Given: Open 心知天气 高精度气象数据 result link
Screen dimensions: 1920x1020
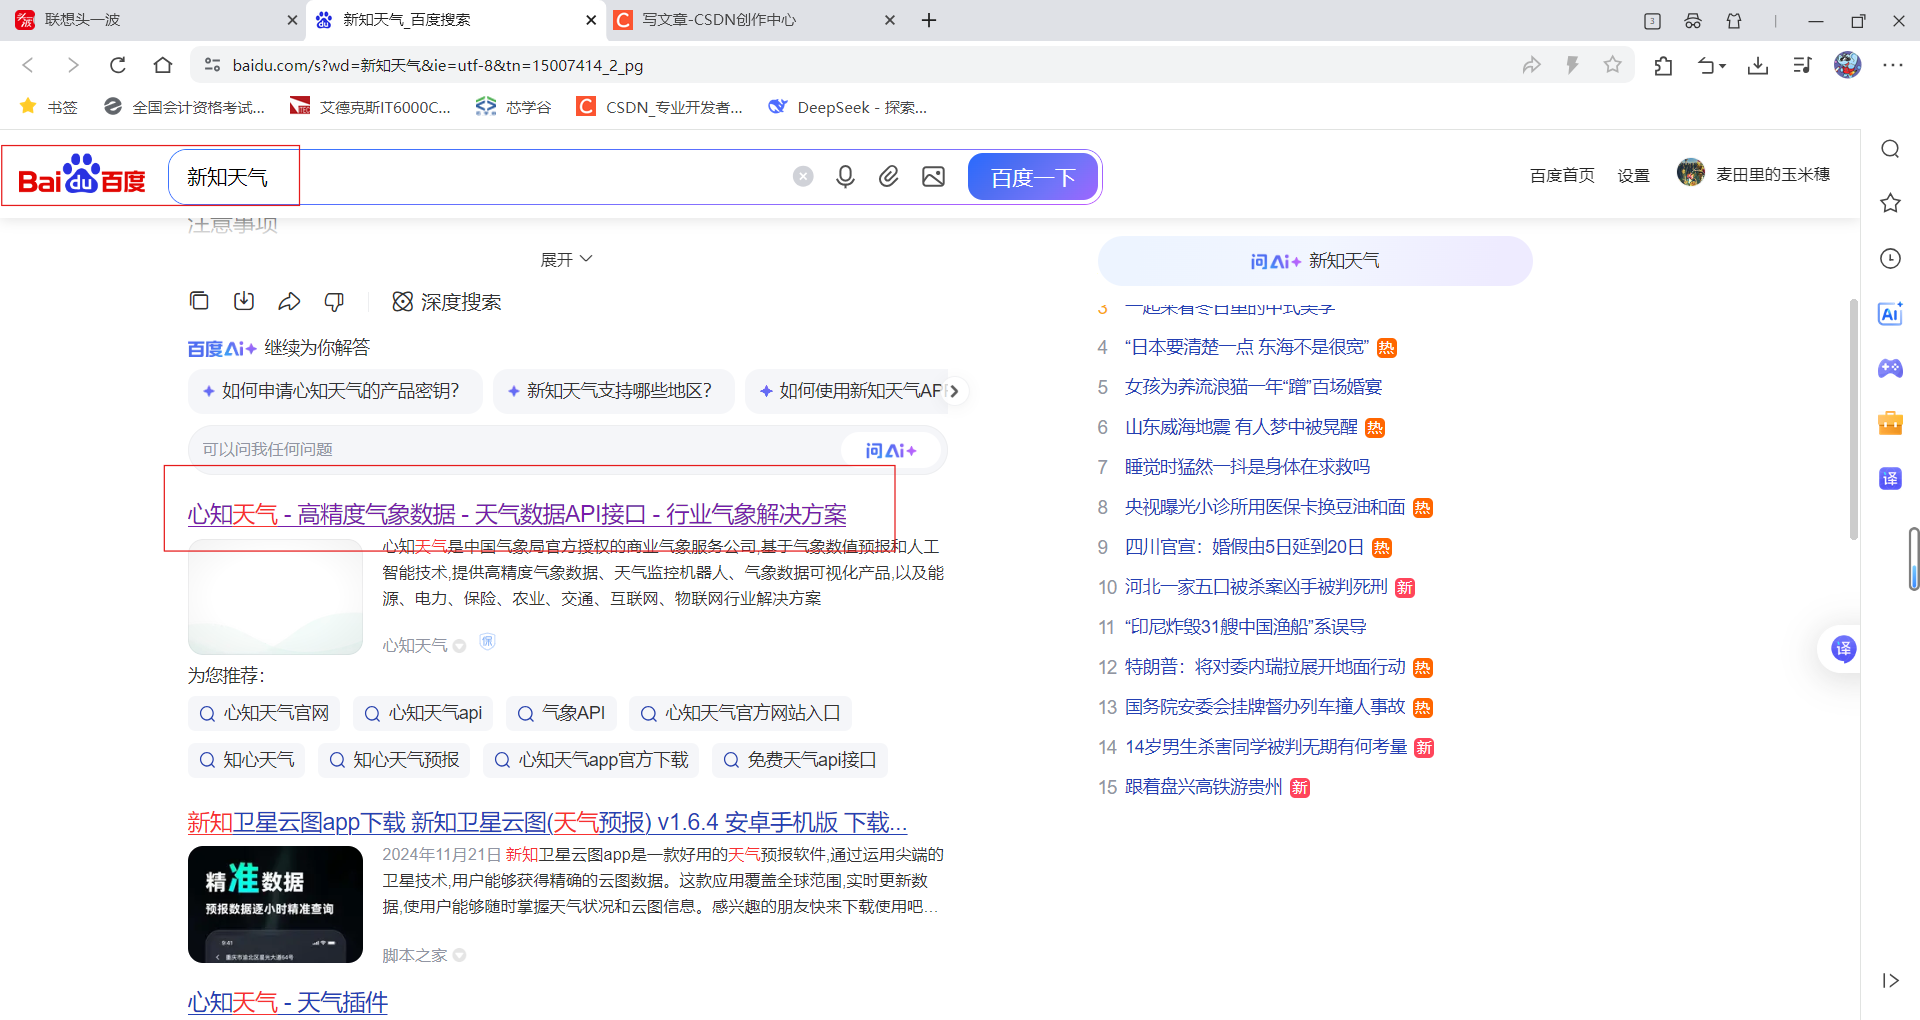Looking at the screenshot, I should [517, 514].
